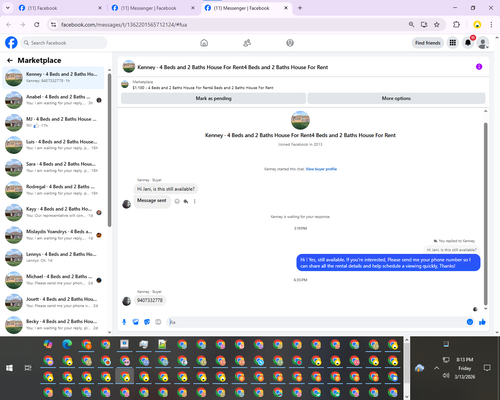Click the reply arrow beside Message sent
Image resolution: width=500 pixels, height=400 pixels.
(186, 201)
